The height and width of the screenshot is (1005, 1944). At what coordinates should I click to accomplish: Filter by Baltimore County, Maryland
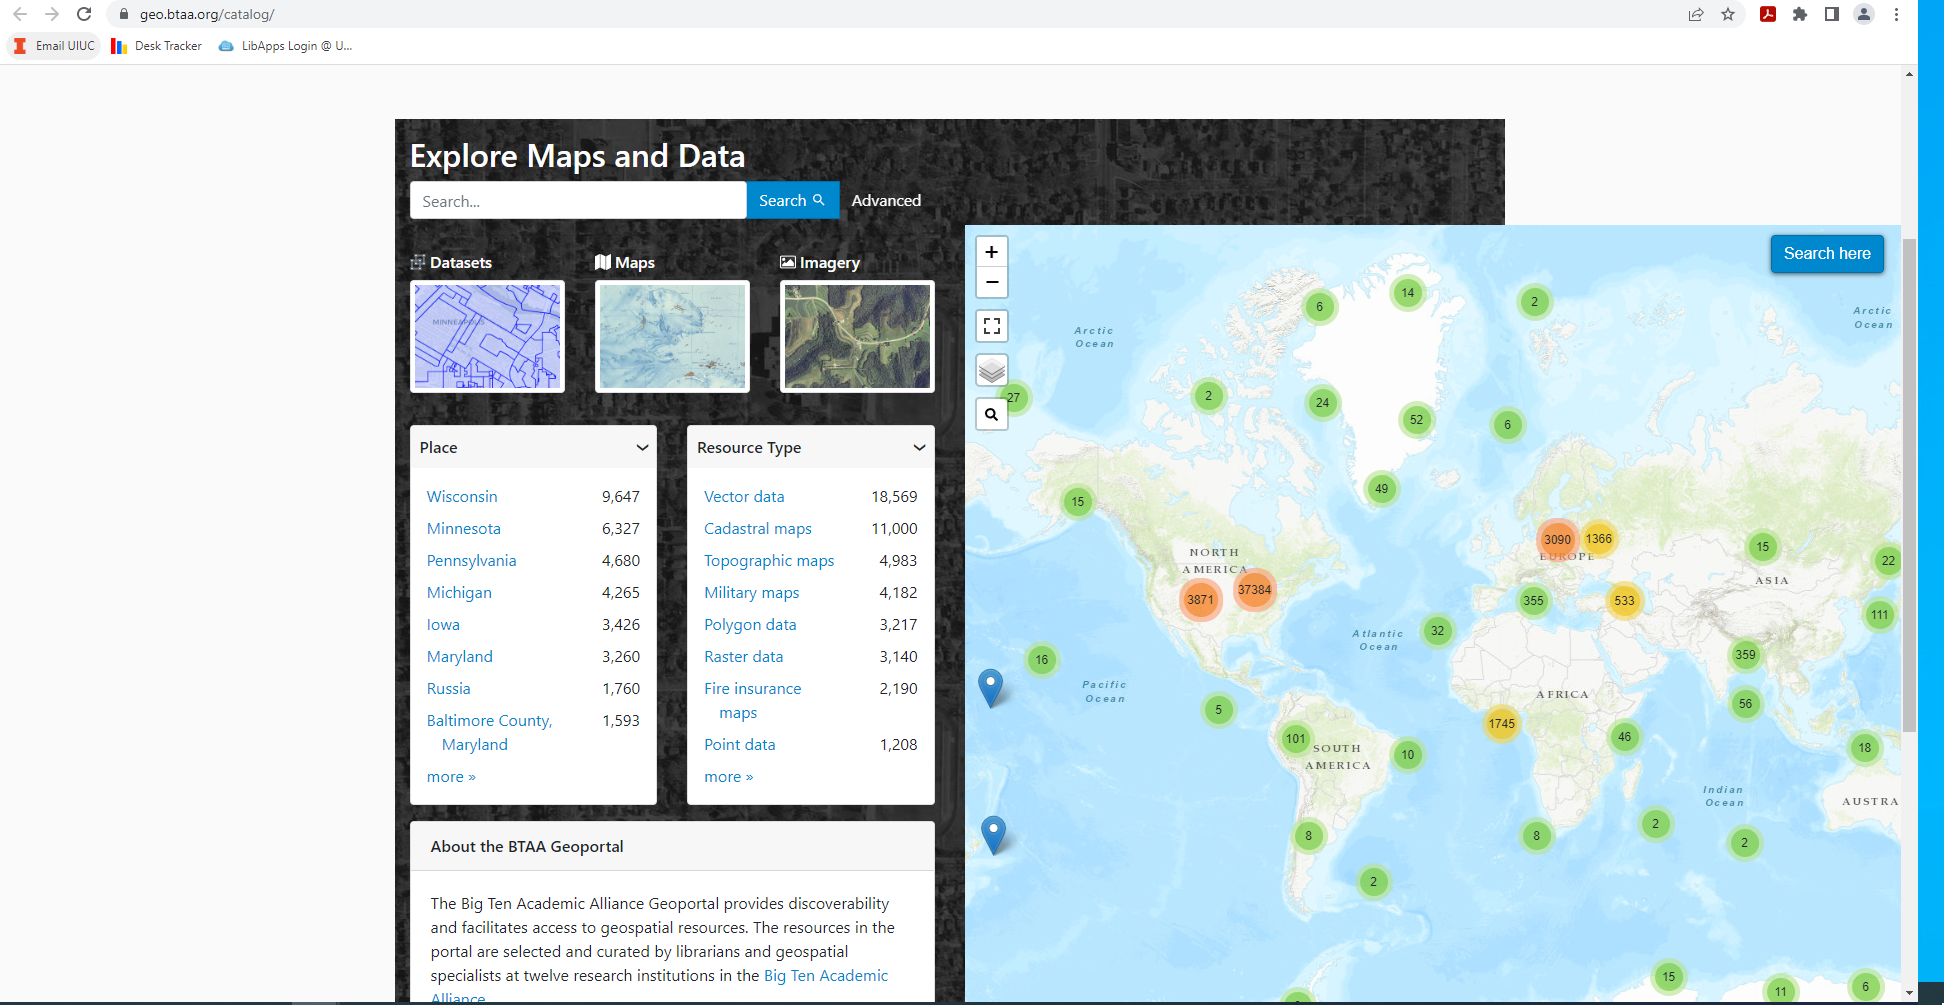[x=489, y=733]
